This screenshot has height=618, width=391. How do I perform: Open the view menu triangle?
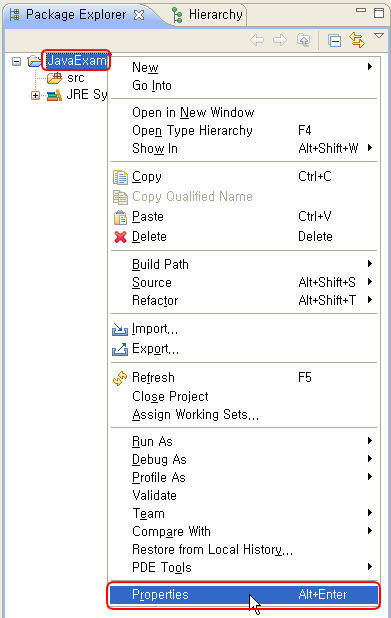(379, 36)
